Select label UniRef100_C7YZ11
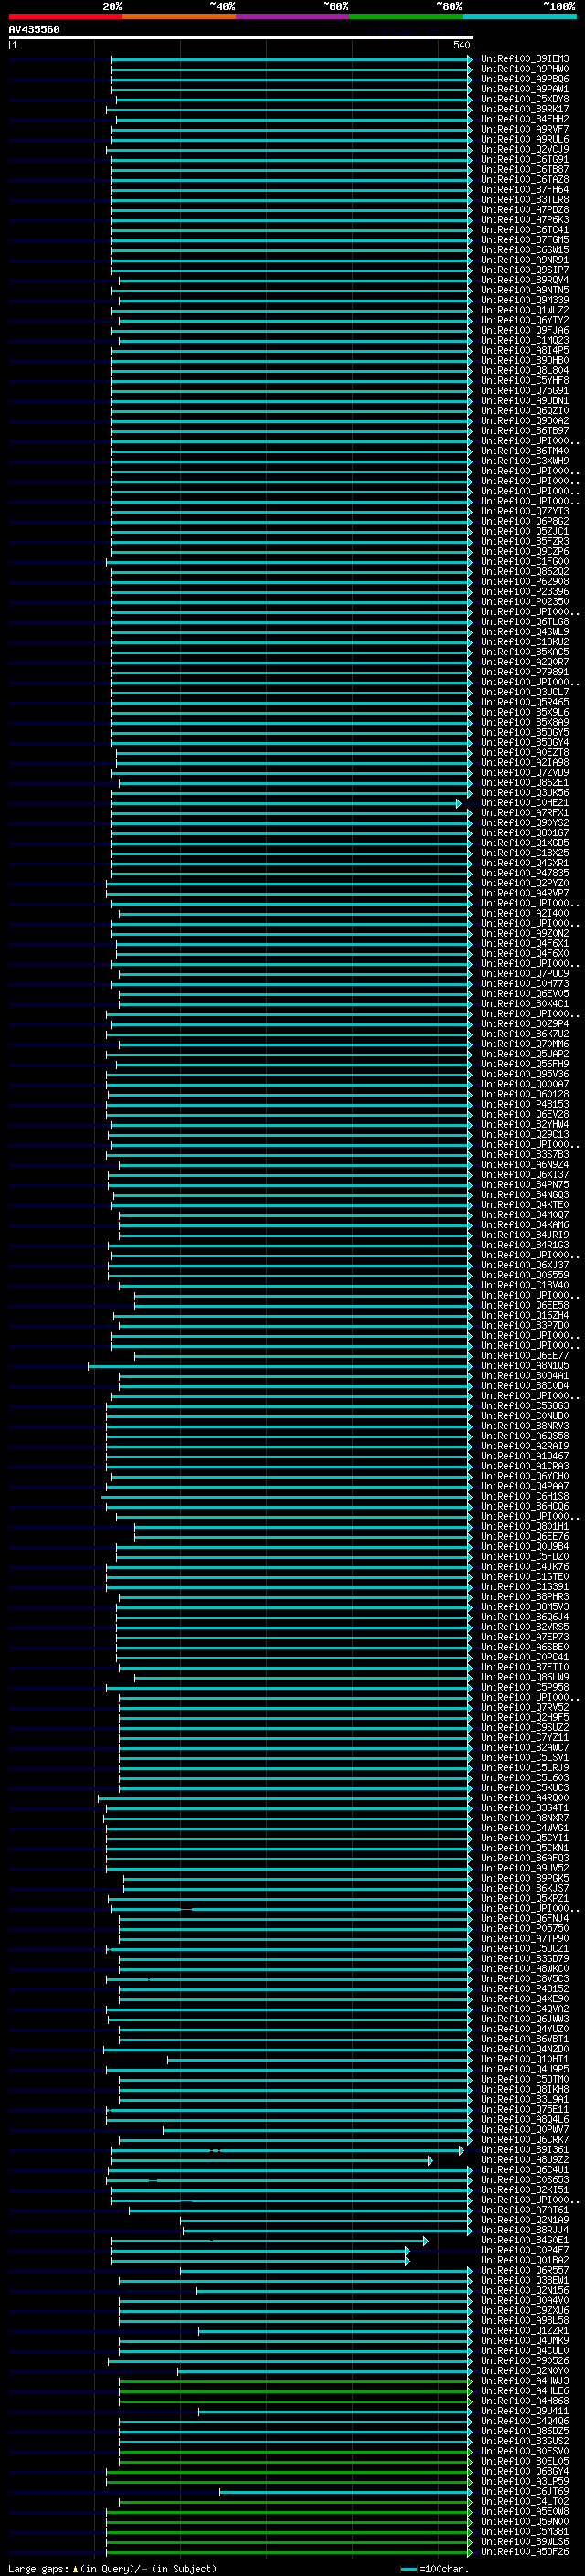 (x=524, y=1737)
